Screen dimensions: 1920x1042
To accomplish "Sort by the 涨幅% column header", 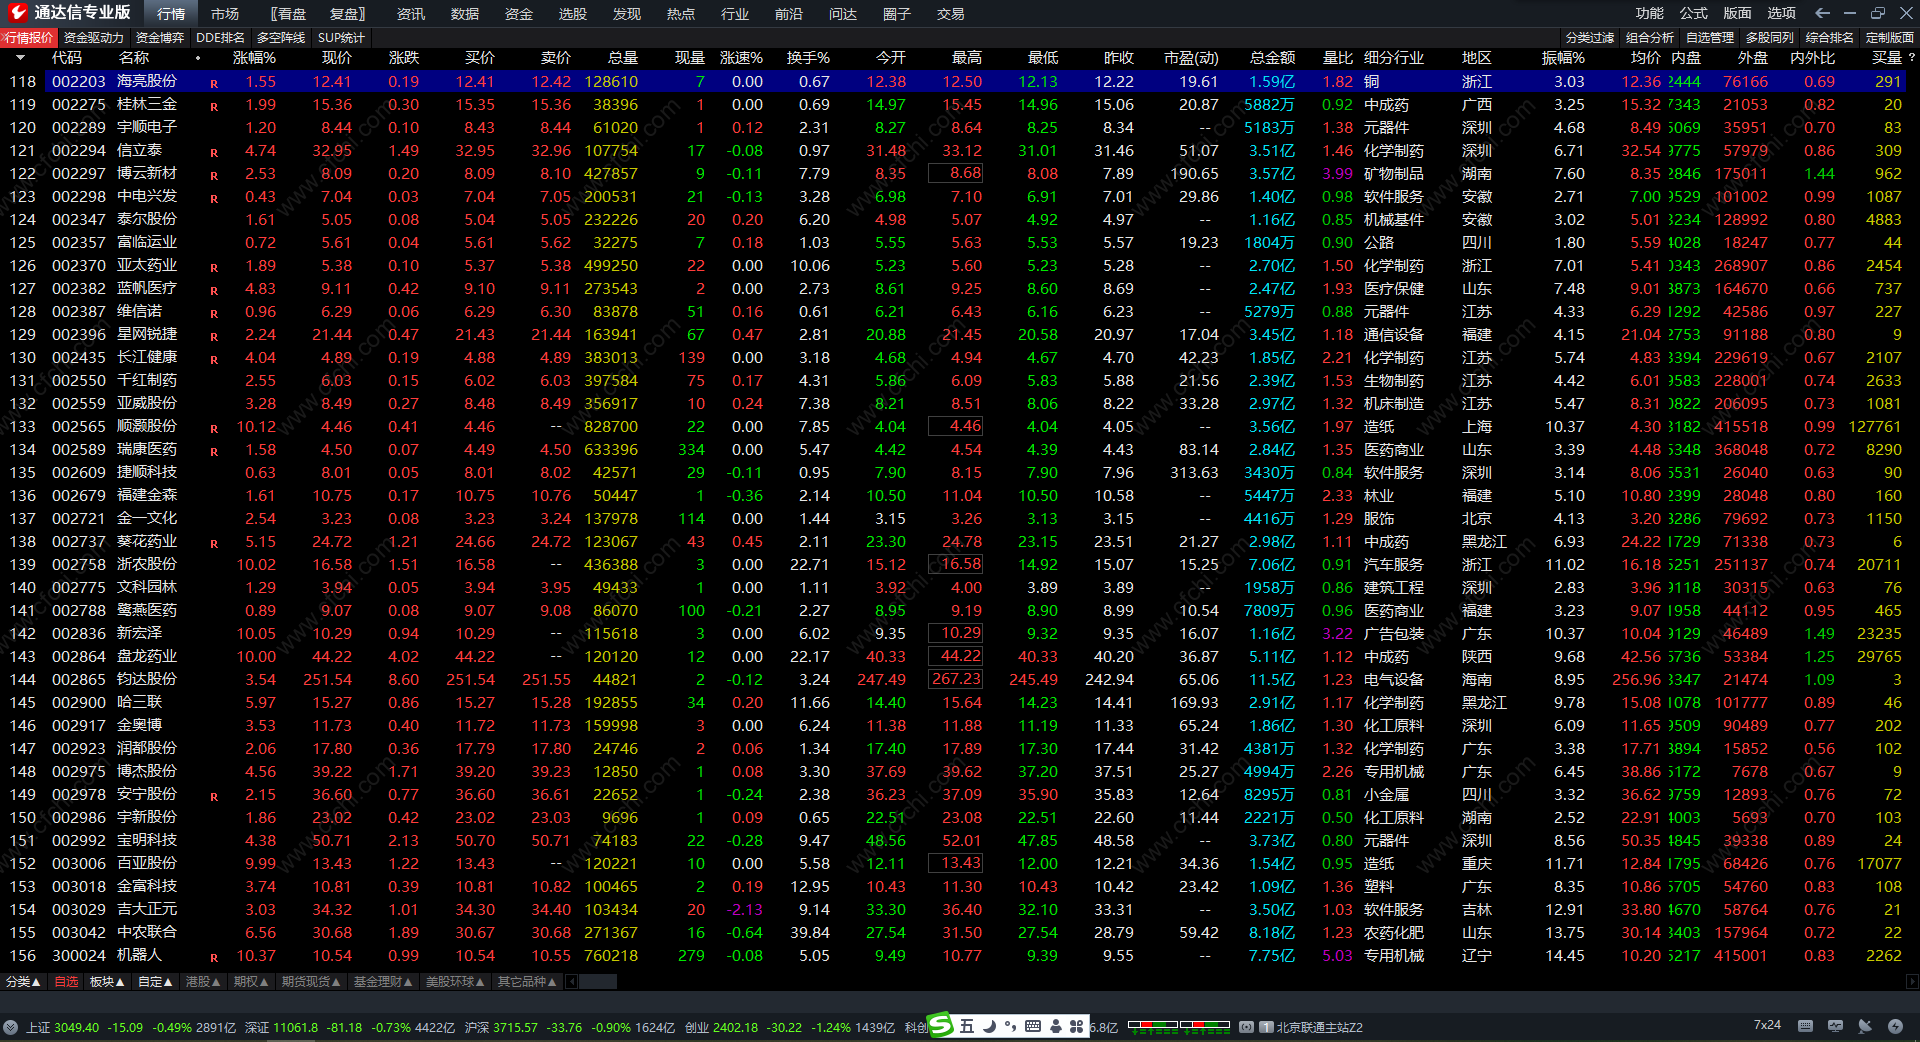I will (254, 58).
